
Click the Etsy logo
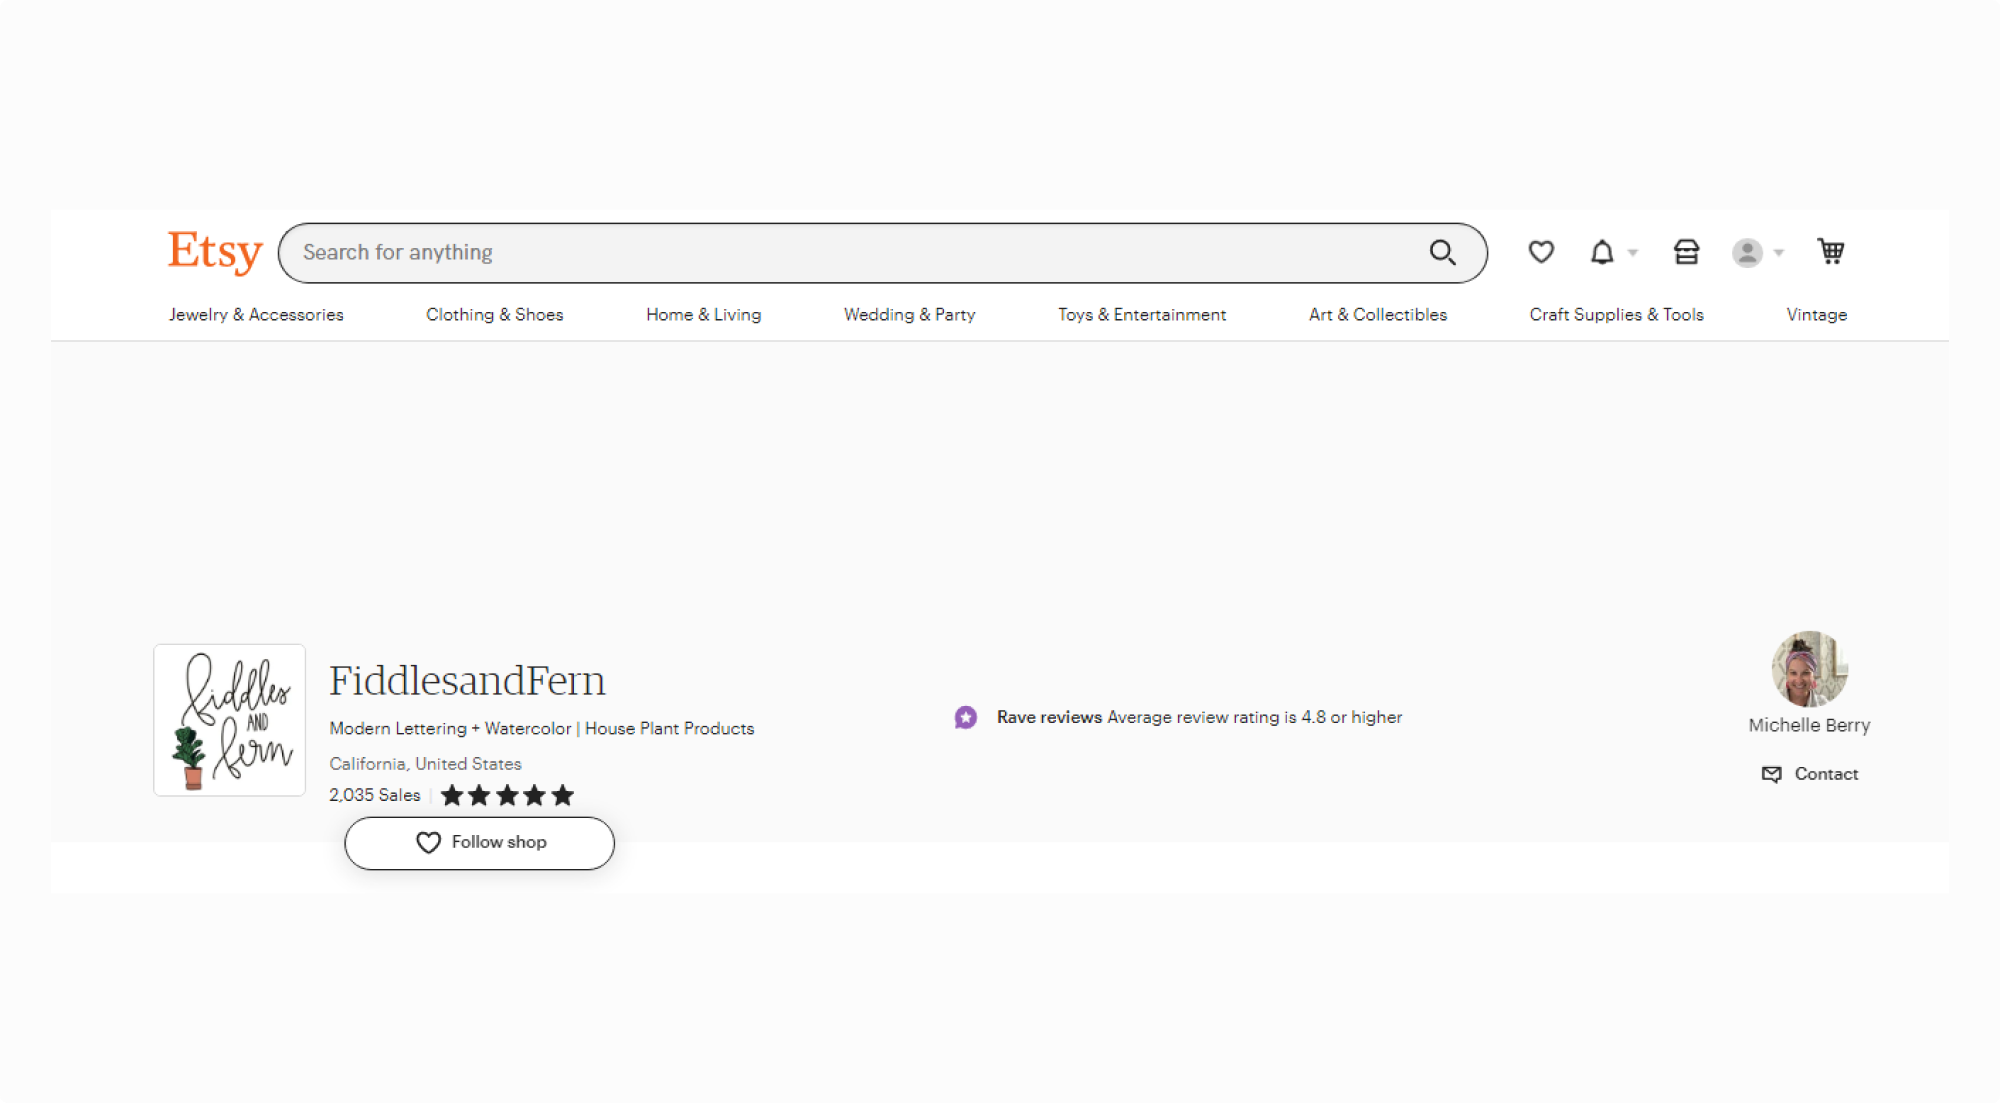pos(215,252)
